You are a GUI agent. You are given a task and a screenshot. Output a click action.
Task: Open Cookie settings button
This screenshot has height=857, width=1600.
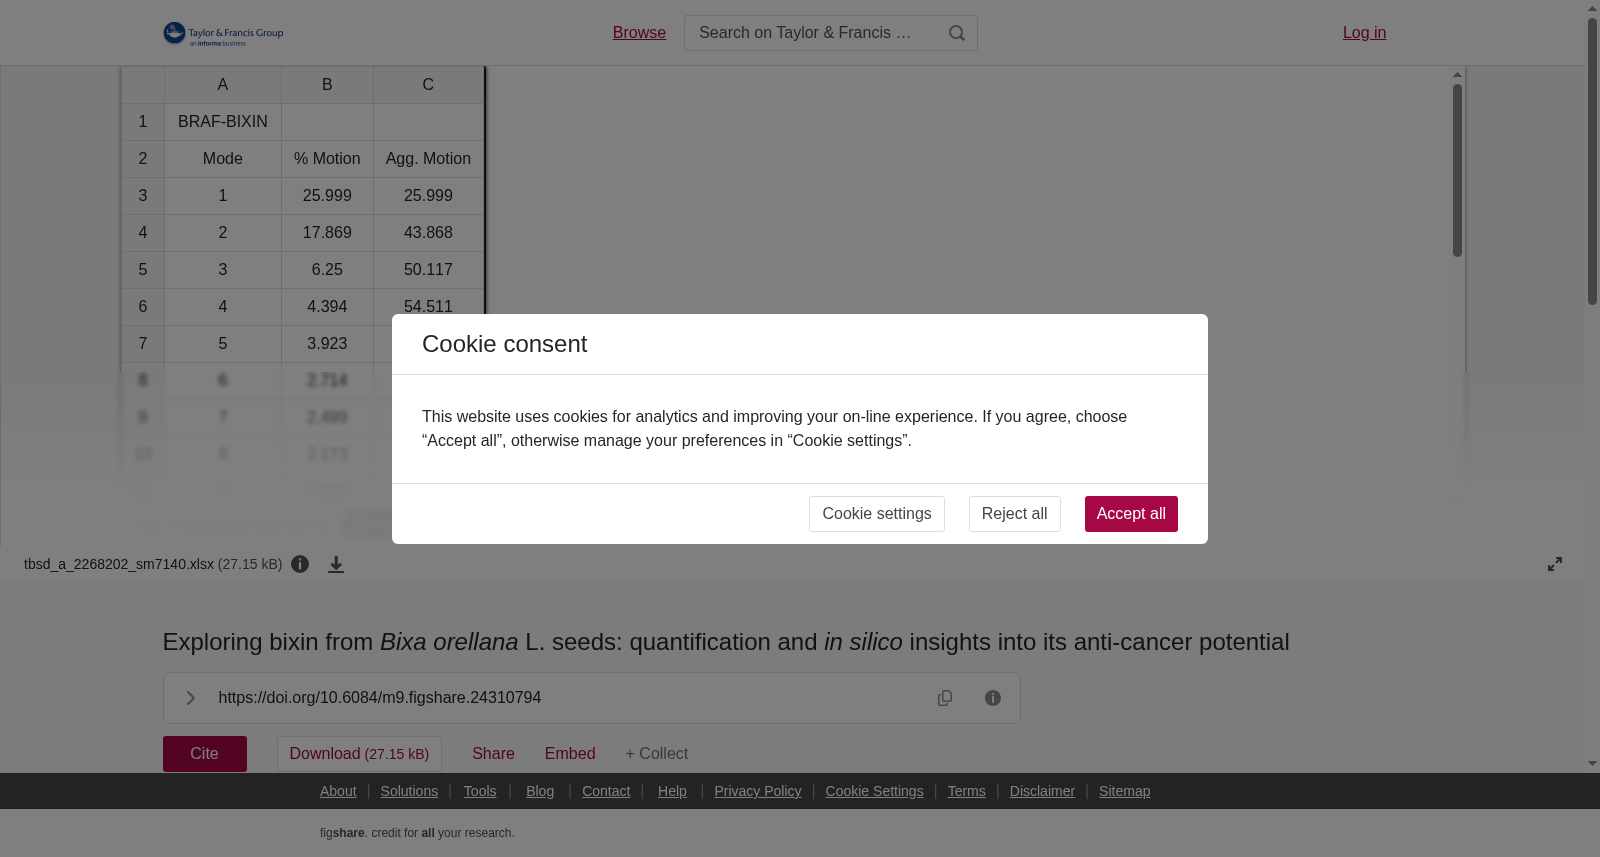[877, 514]
